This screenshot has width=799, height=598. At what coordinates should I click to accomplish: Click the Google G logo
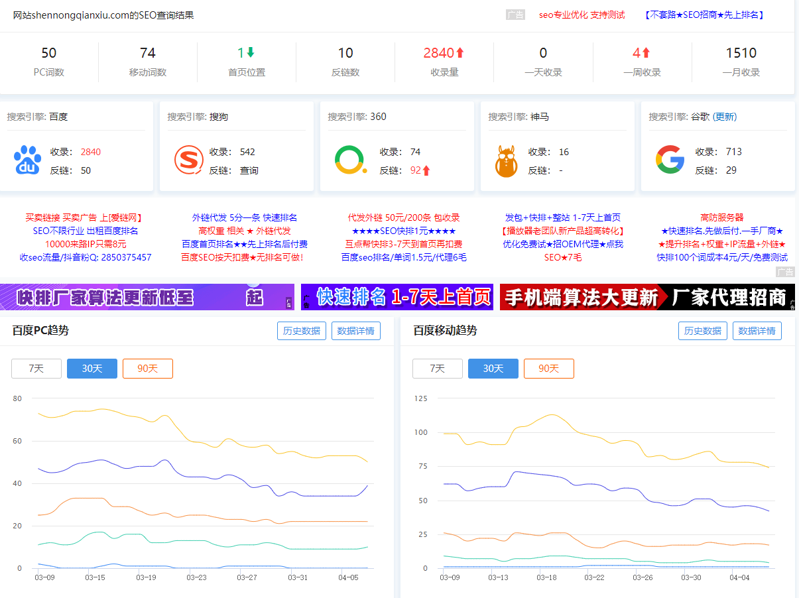click(669, 160)
